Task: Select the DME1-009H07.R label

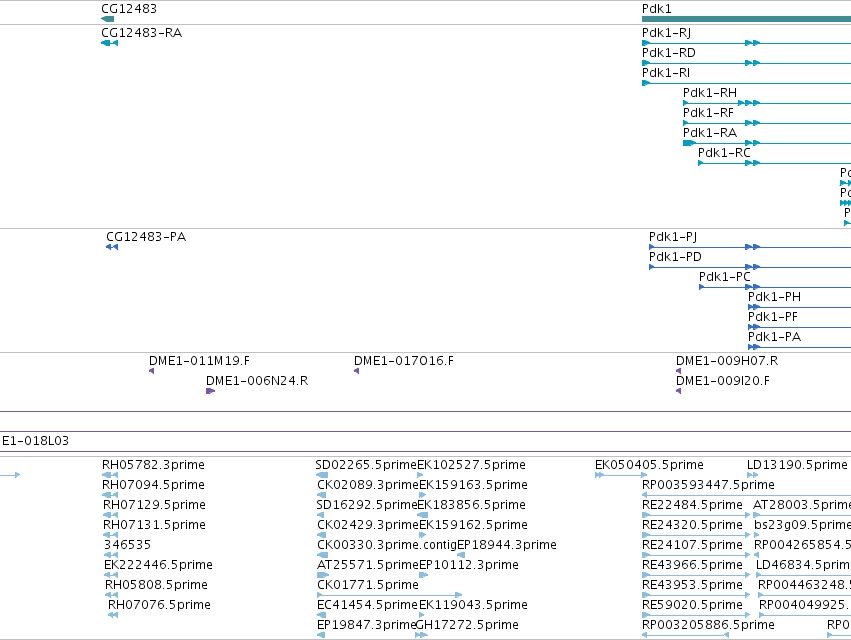Action: 727,361
